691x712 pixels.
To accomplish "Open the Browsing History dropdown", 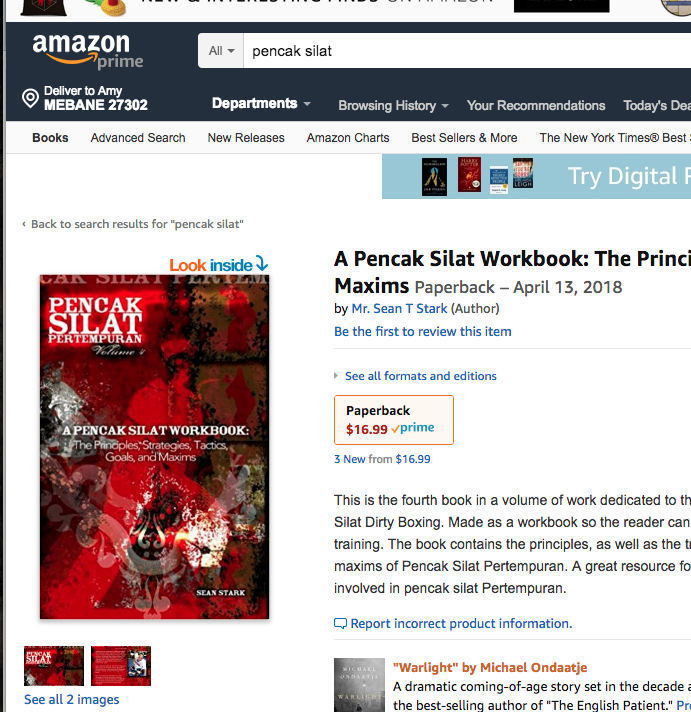I will [x=393, y=105].
